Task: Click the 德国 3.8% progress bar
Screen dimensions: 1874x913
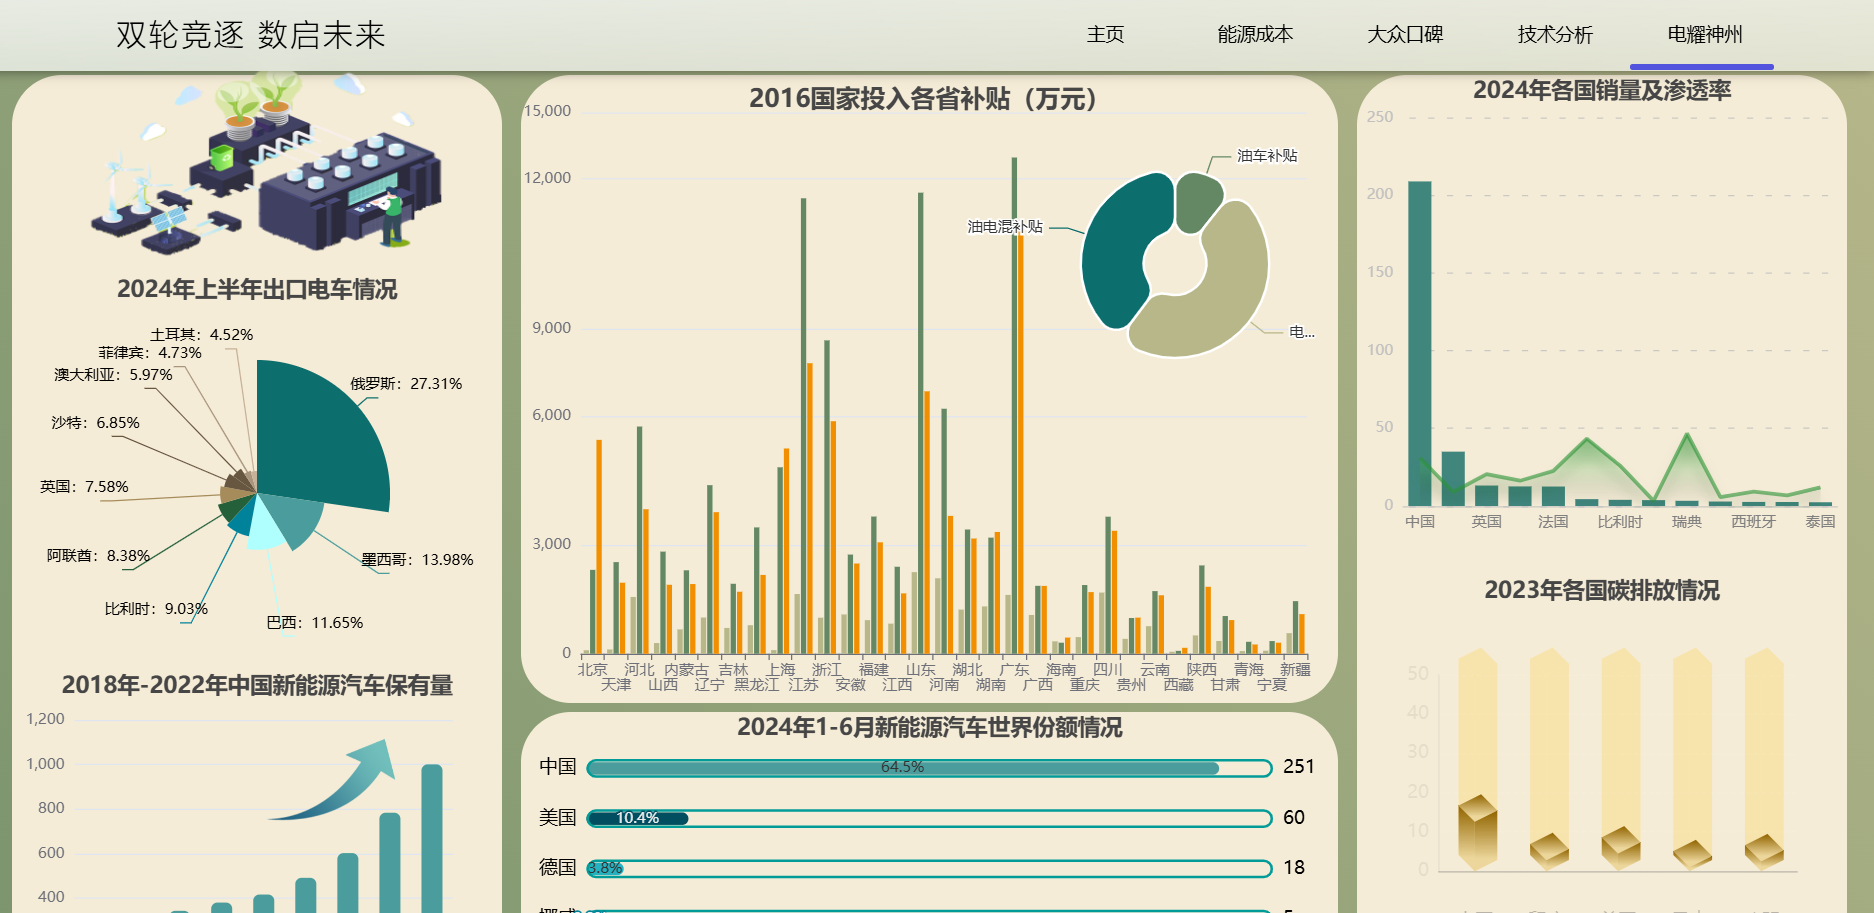Action: [929, 868]
